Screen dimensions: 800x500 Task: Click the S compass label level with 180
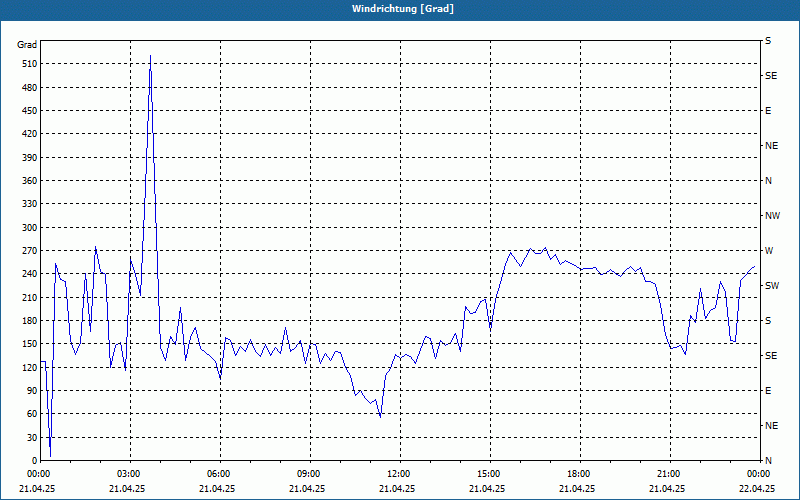pyautogui.click(x=768, y=321)
